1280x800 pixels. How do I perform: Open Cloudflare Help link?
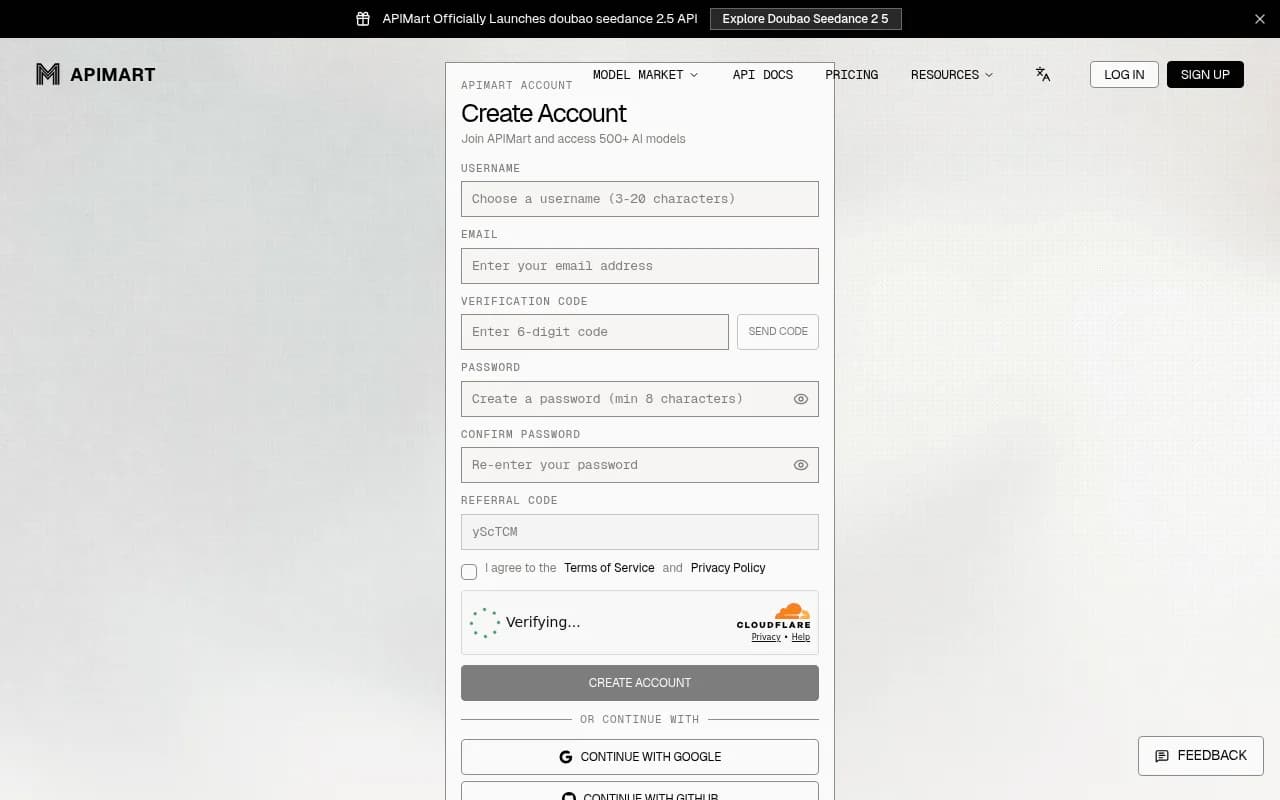[801, 637]
